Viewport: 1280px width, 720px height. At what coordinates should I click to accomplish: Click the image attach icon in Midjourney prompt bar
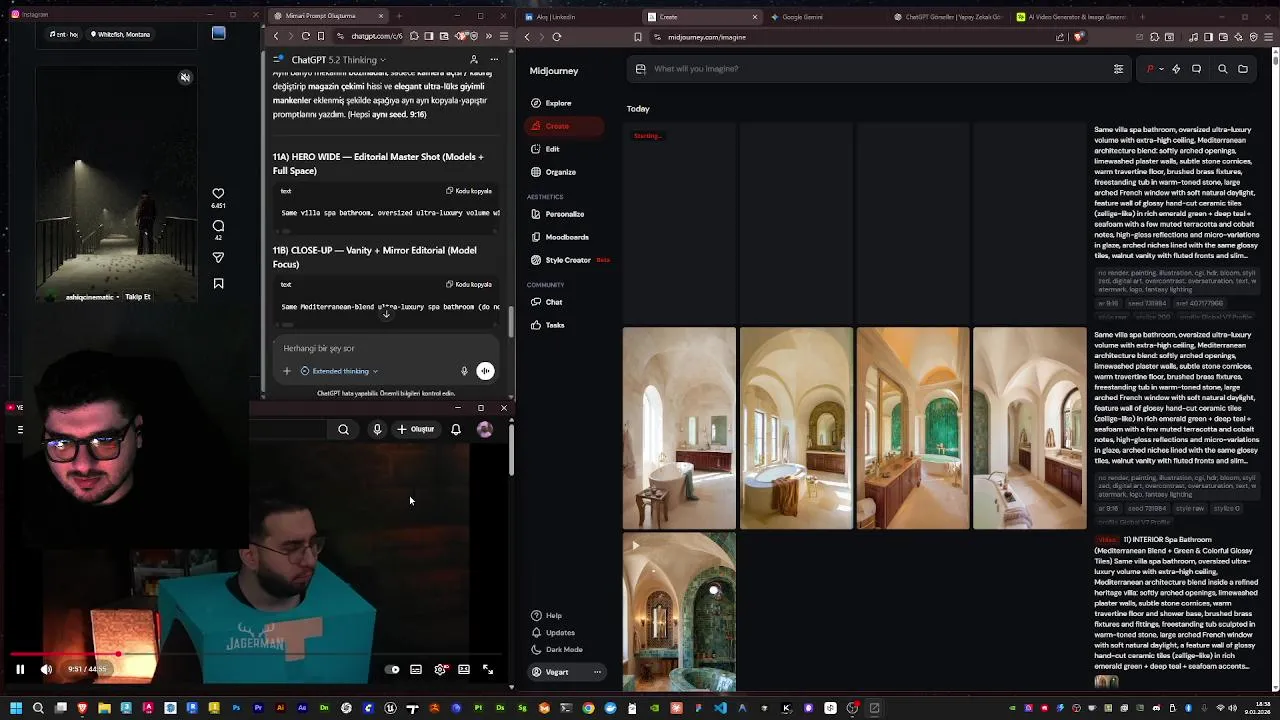click(641, 69)
